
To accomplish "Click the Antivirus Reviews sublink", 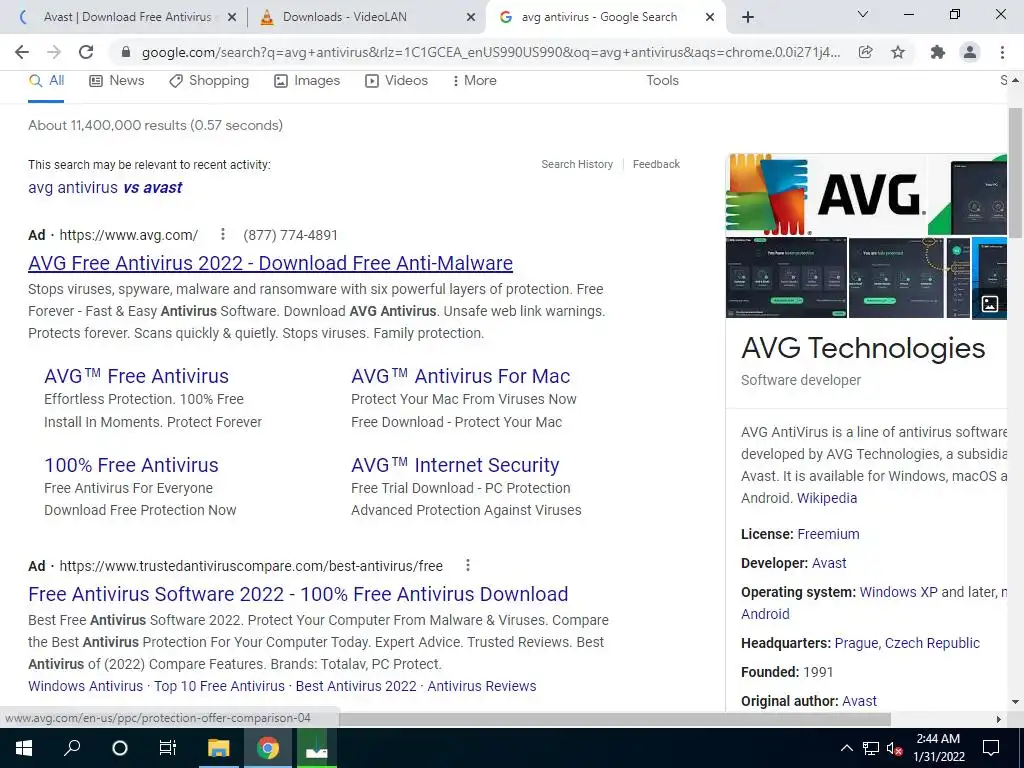I will click(x=482, y=686).
